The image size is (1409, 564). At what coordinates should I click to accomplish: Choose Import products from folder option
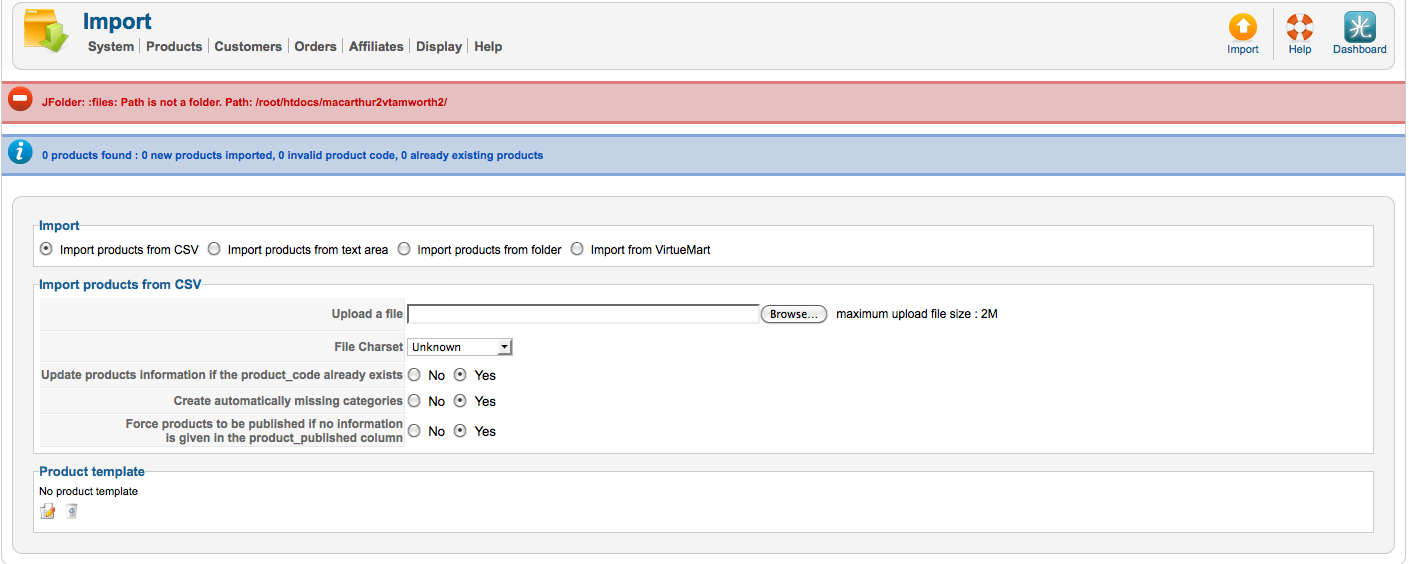coord(404,249)
